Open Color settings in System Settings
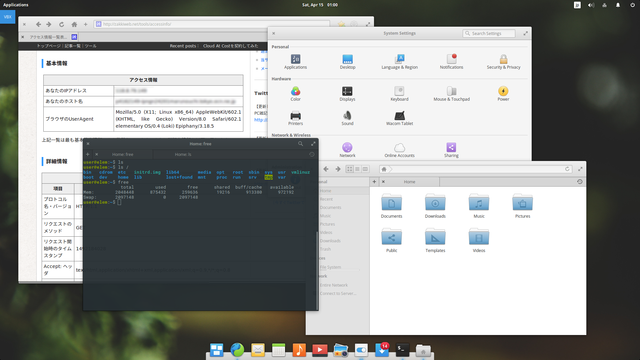The height and width of the screenshot is (360, 640). [295, 93]
